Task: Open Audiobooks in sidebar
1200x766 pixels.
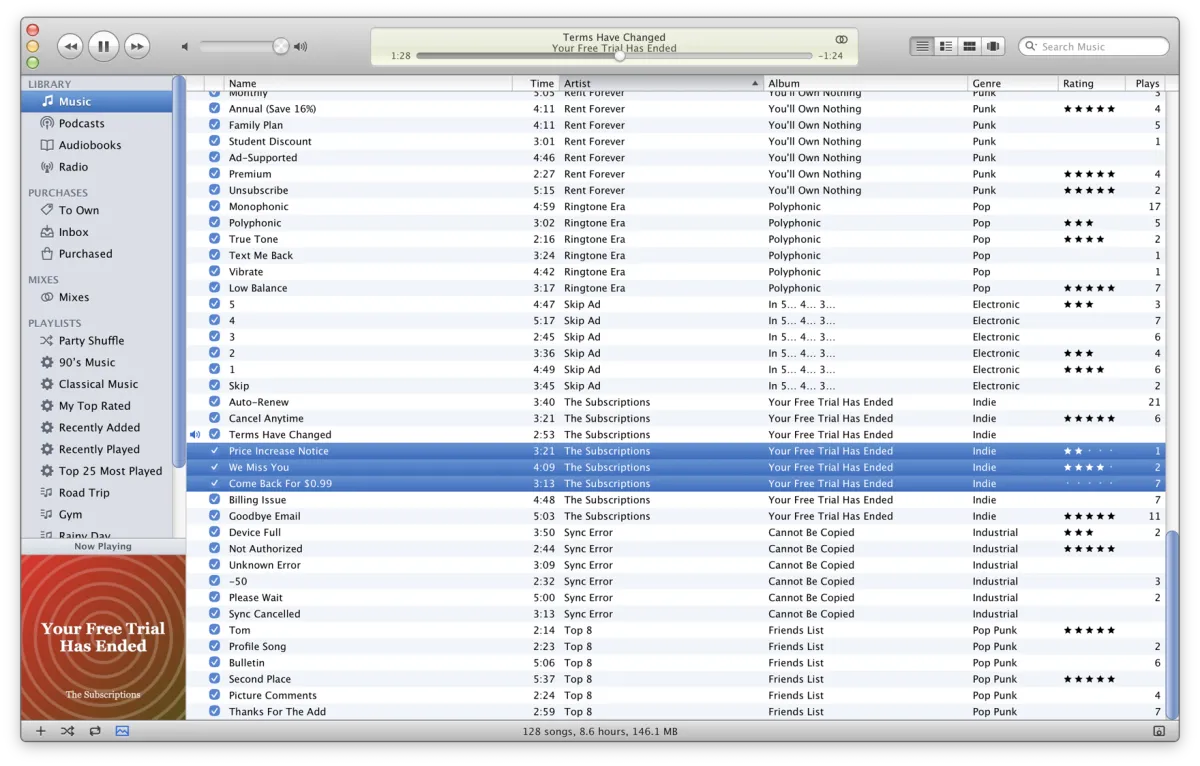Action: (97, 145)
